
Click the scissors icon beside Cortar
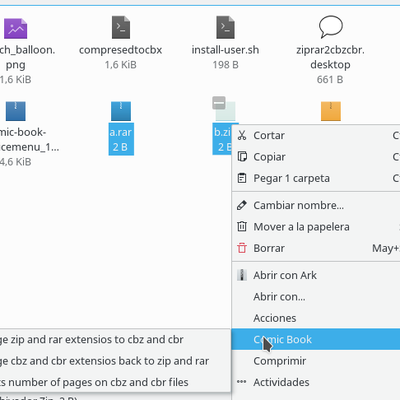pos(242,135)
